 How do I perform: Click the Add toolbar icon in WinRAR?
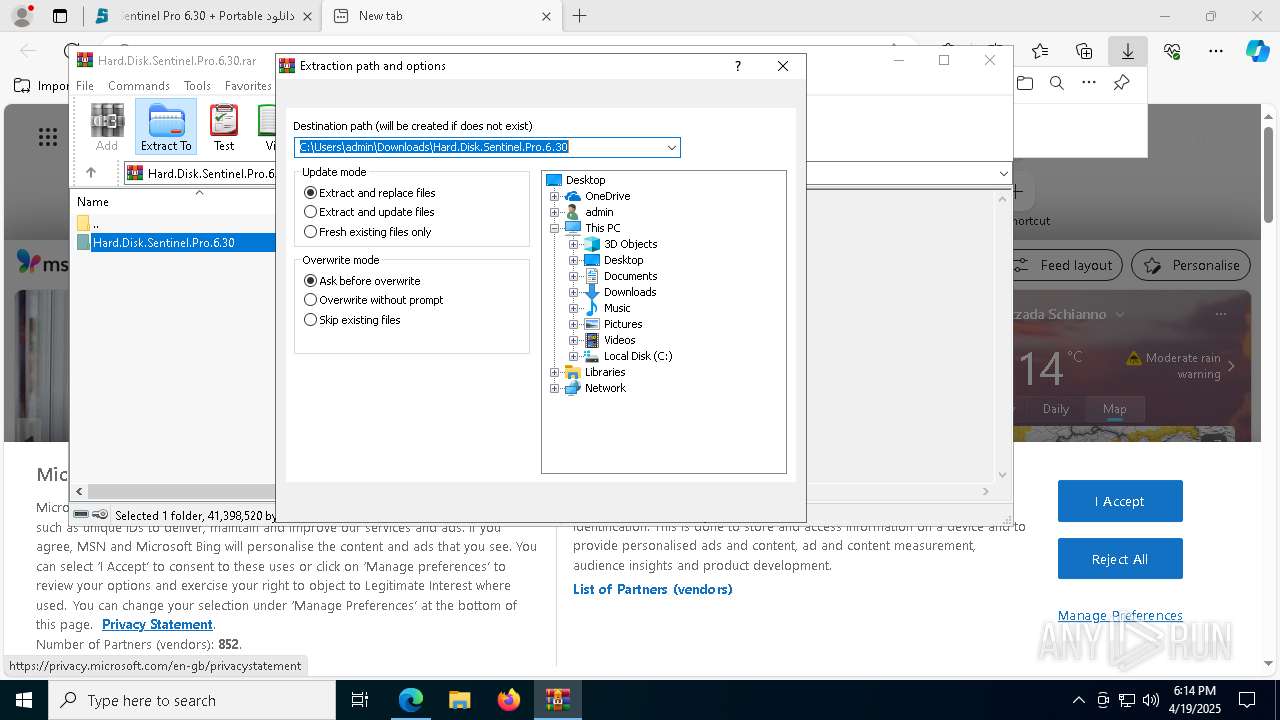click(x=107, y=127)
